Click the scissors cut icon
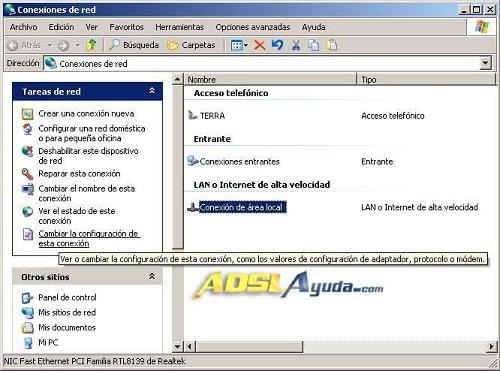Image resolution: width=500 pixels, height=371 pixels. (x=296, y=45)
